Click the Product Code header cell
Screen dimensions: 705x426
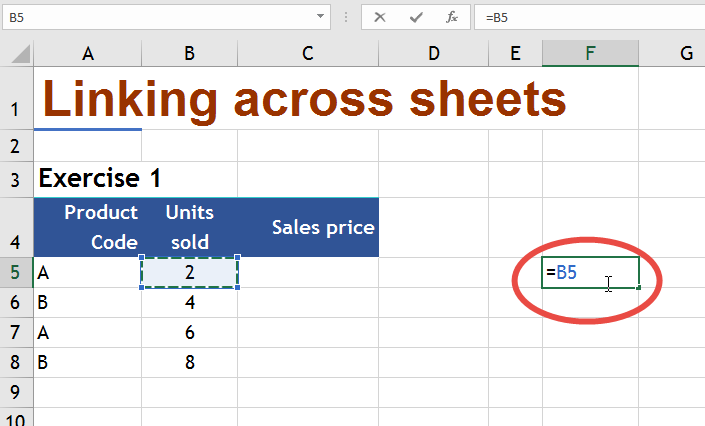[x=88, y=228]
